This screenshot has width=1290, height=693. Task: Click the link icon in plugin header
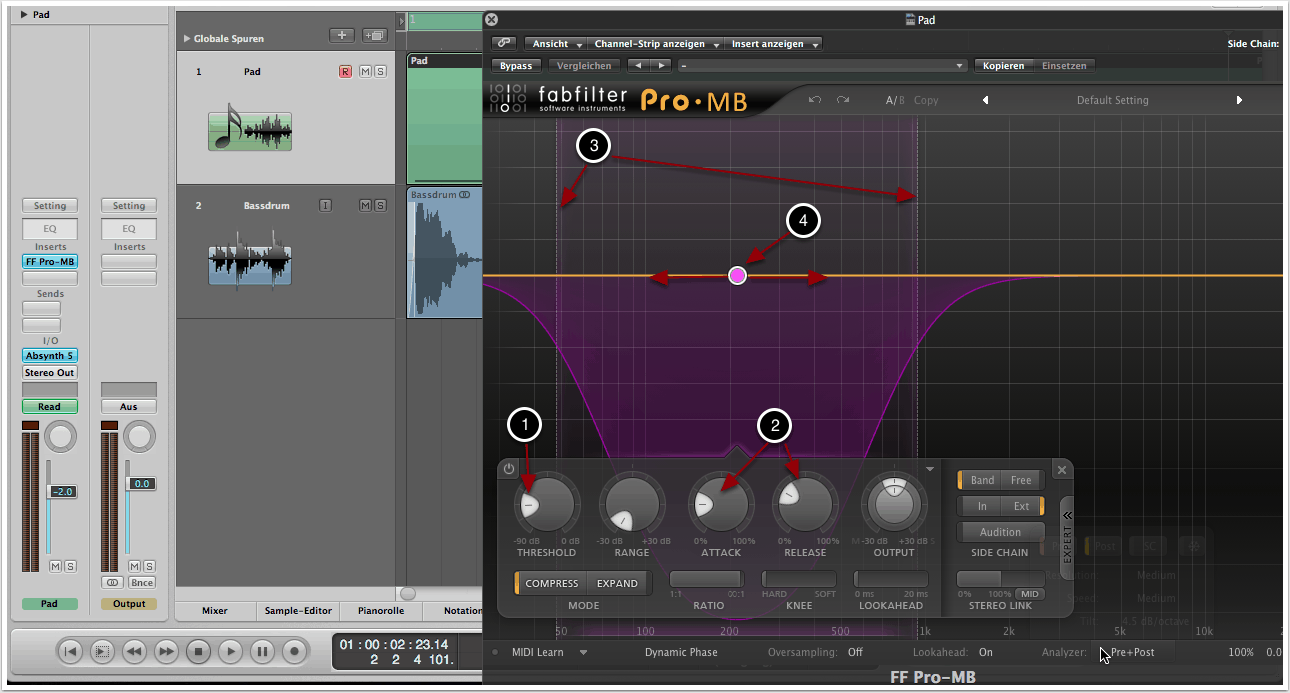click(505, 44)
